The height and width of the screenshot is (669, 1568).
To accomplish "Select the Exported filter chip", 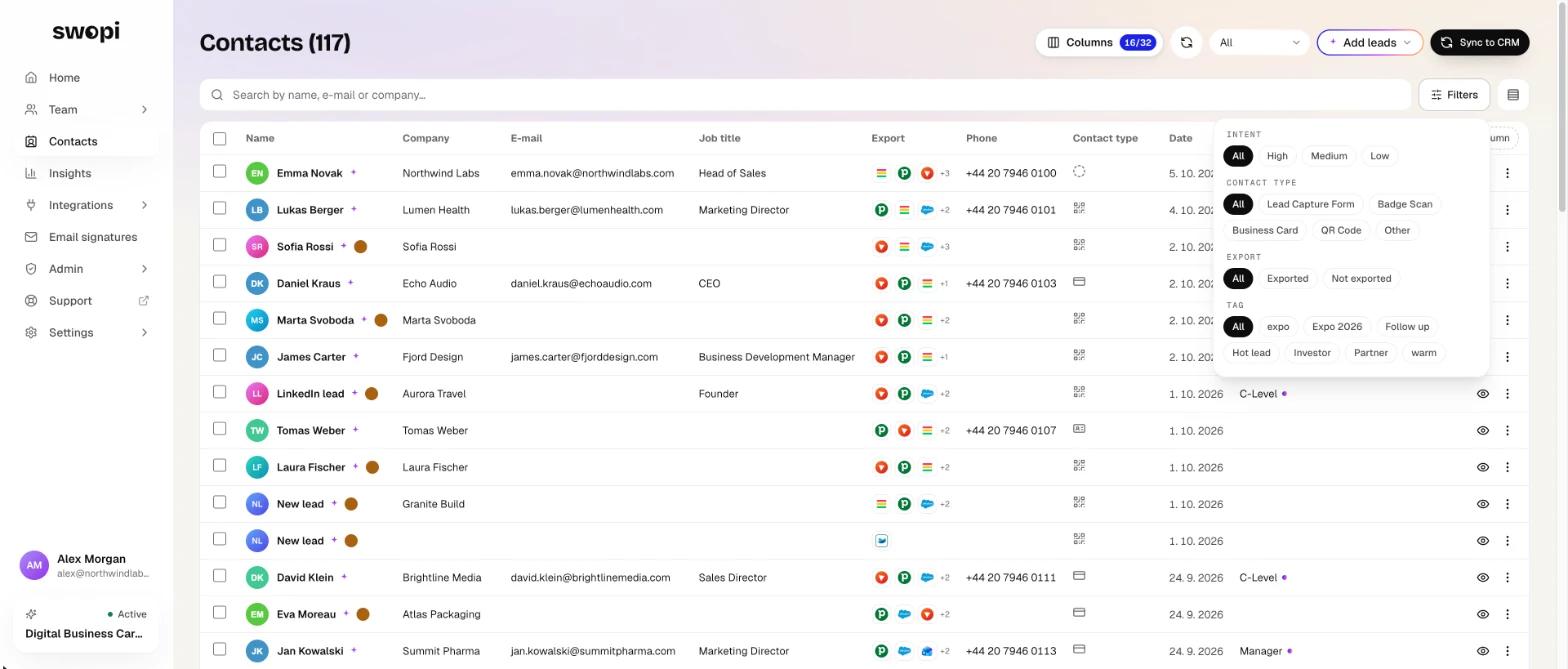I will coord(1287,279).
